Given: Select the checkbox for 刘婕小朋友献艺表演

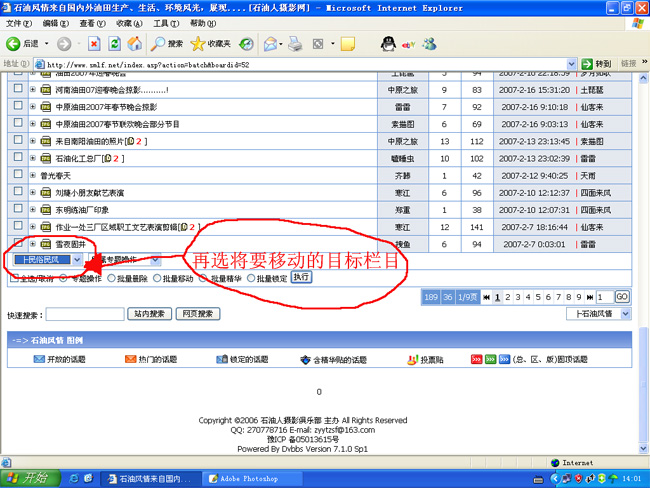Looking at the screenshot, I should pos(18,191).
